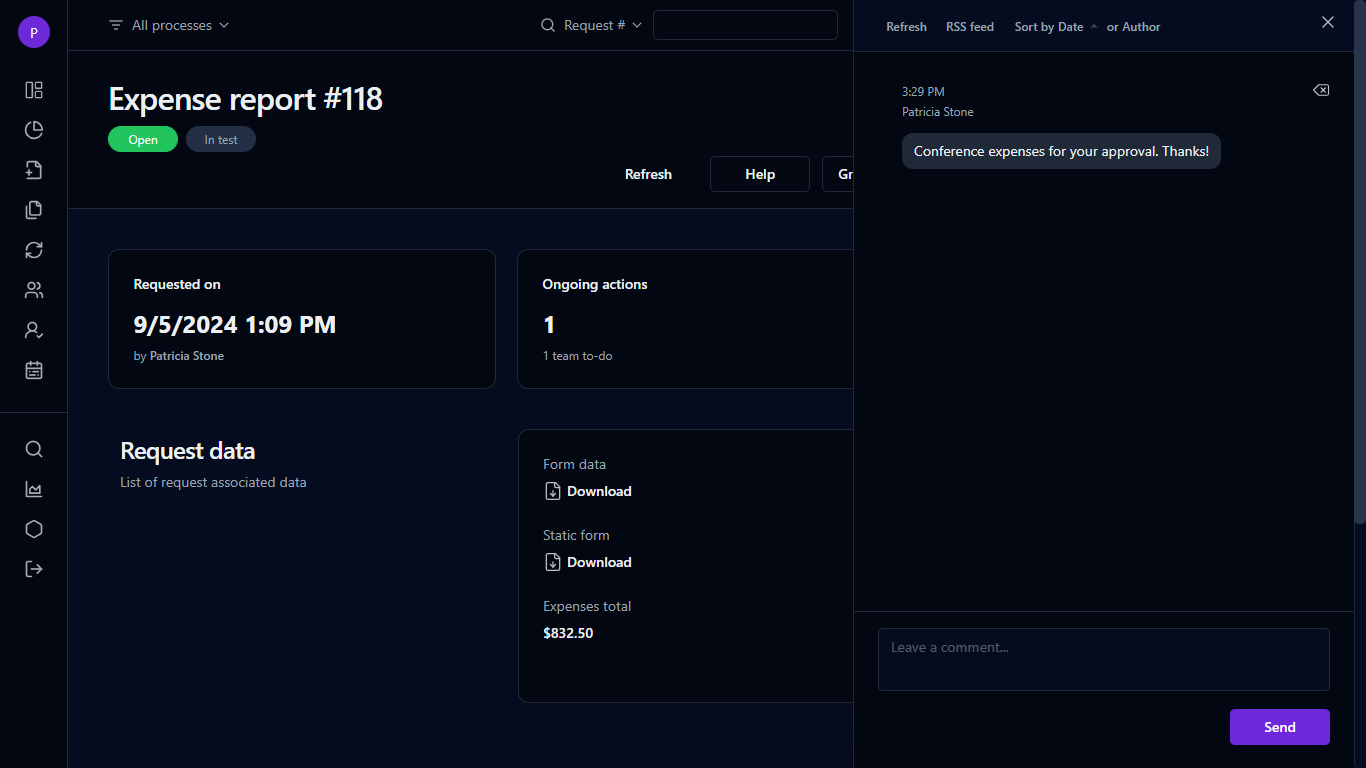This screenshot has width=1366, height=768.
Task: Click the pie chart icon in sidebar
Action: tap(34, 130)
